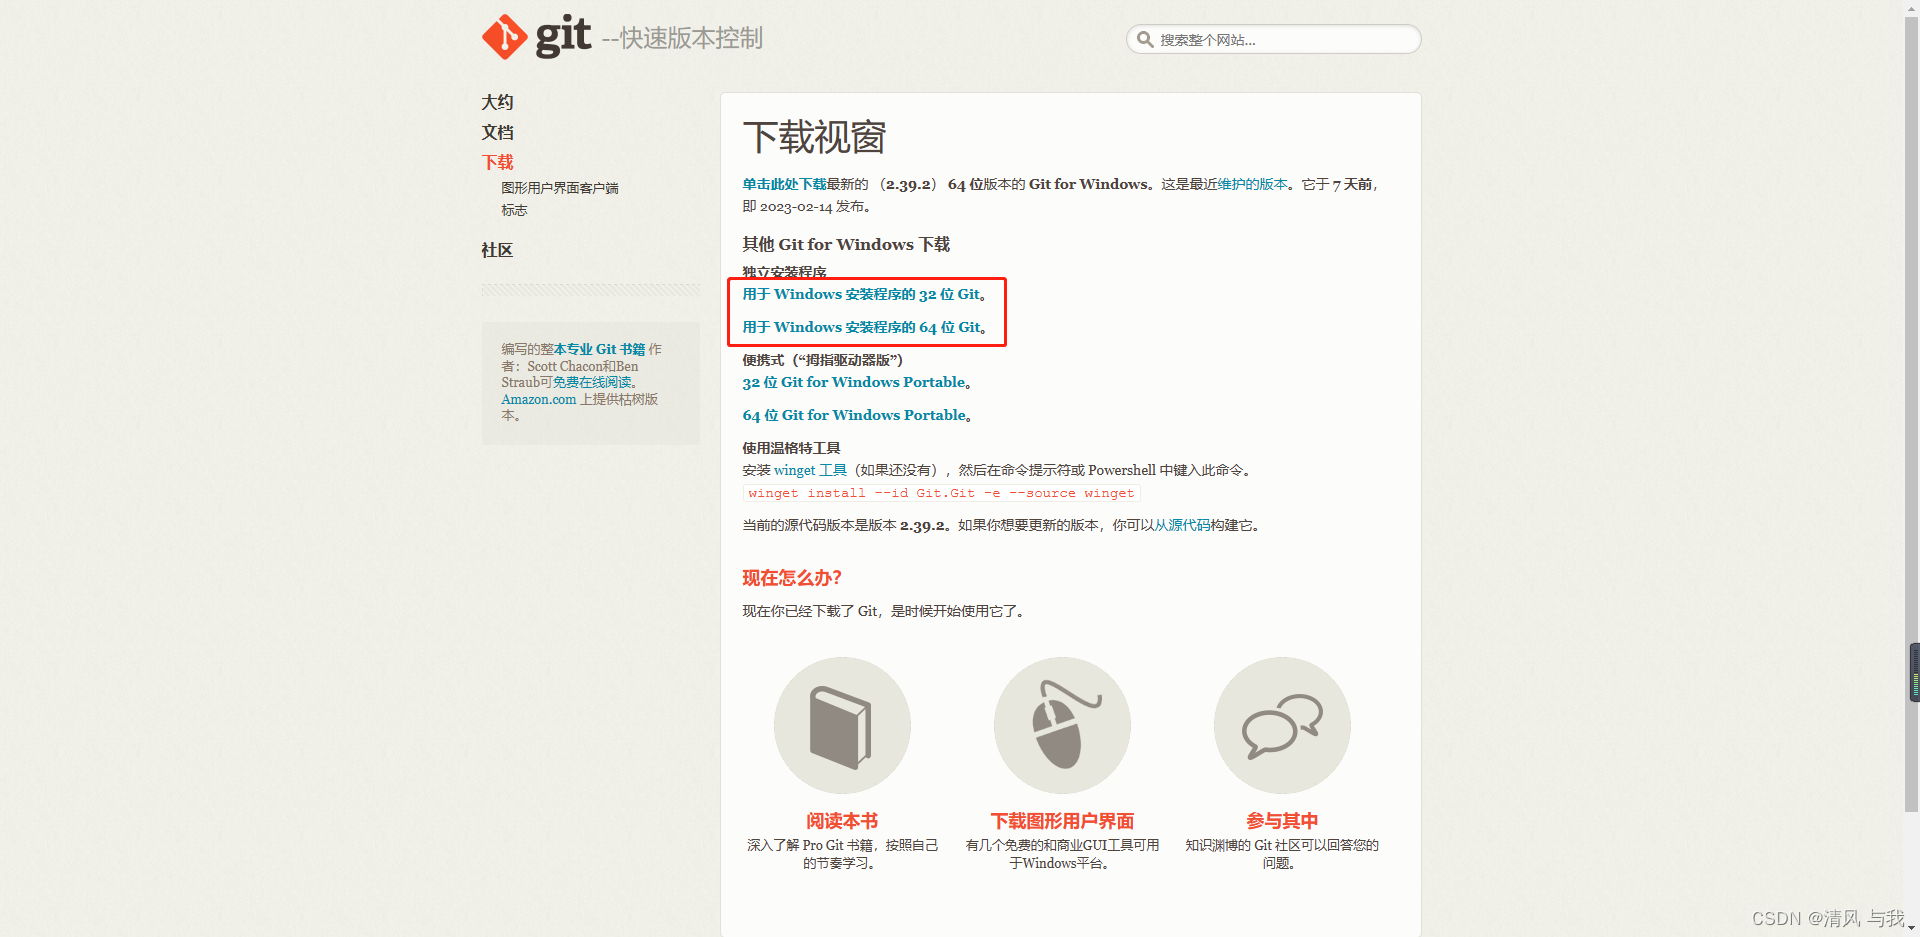Screen dimensions: 1920x937
Task: Click 32 位 Git for Windows Portable link
Action: point(856,382)
